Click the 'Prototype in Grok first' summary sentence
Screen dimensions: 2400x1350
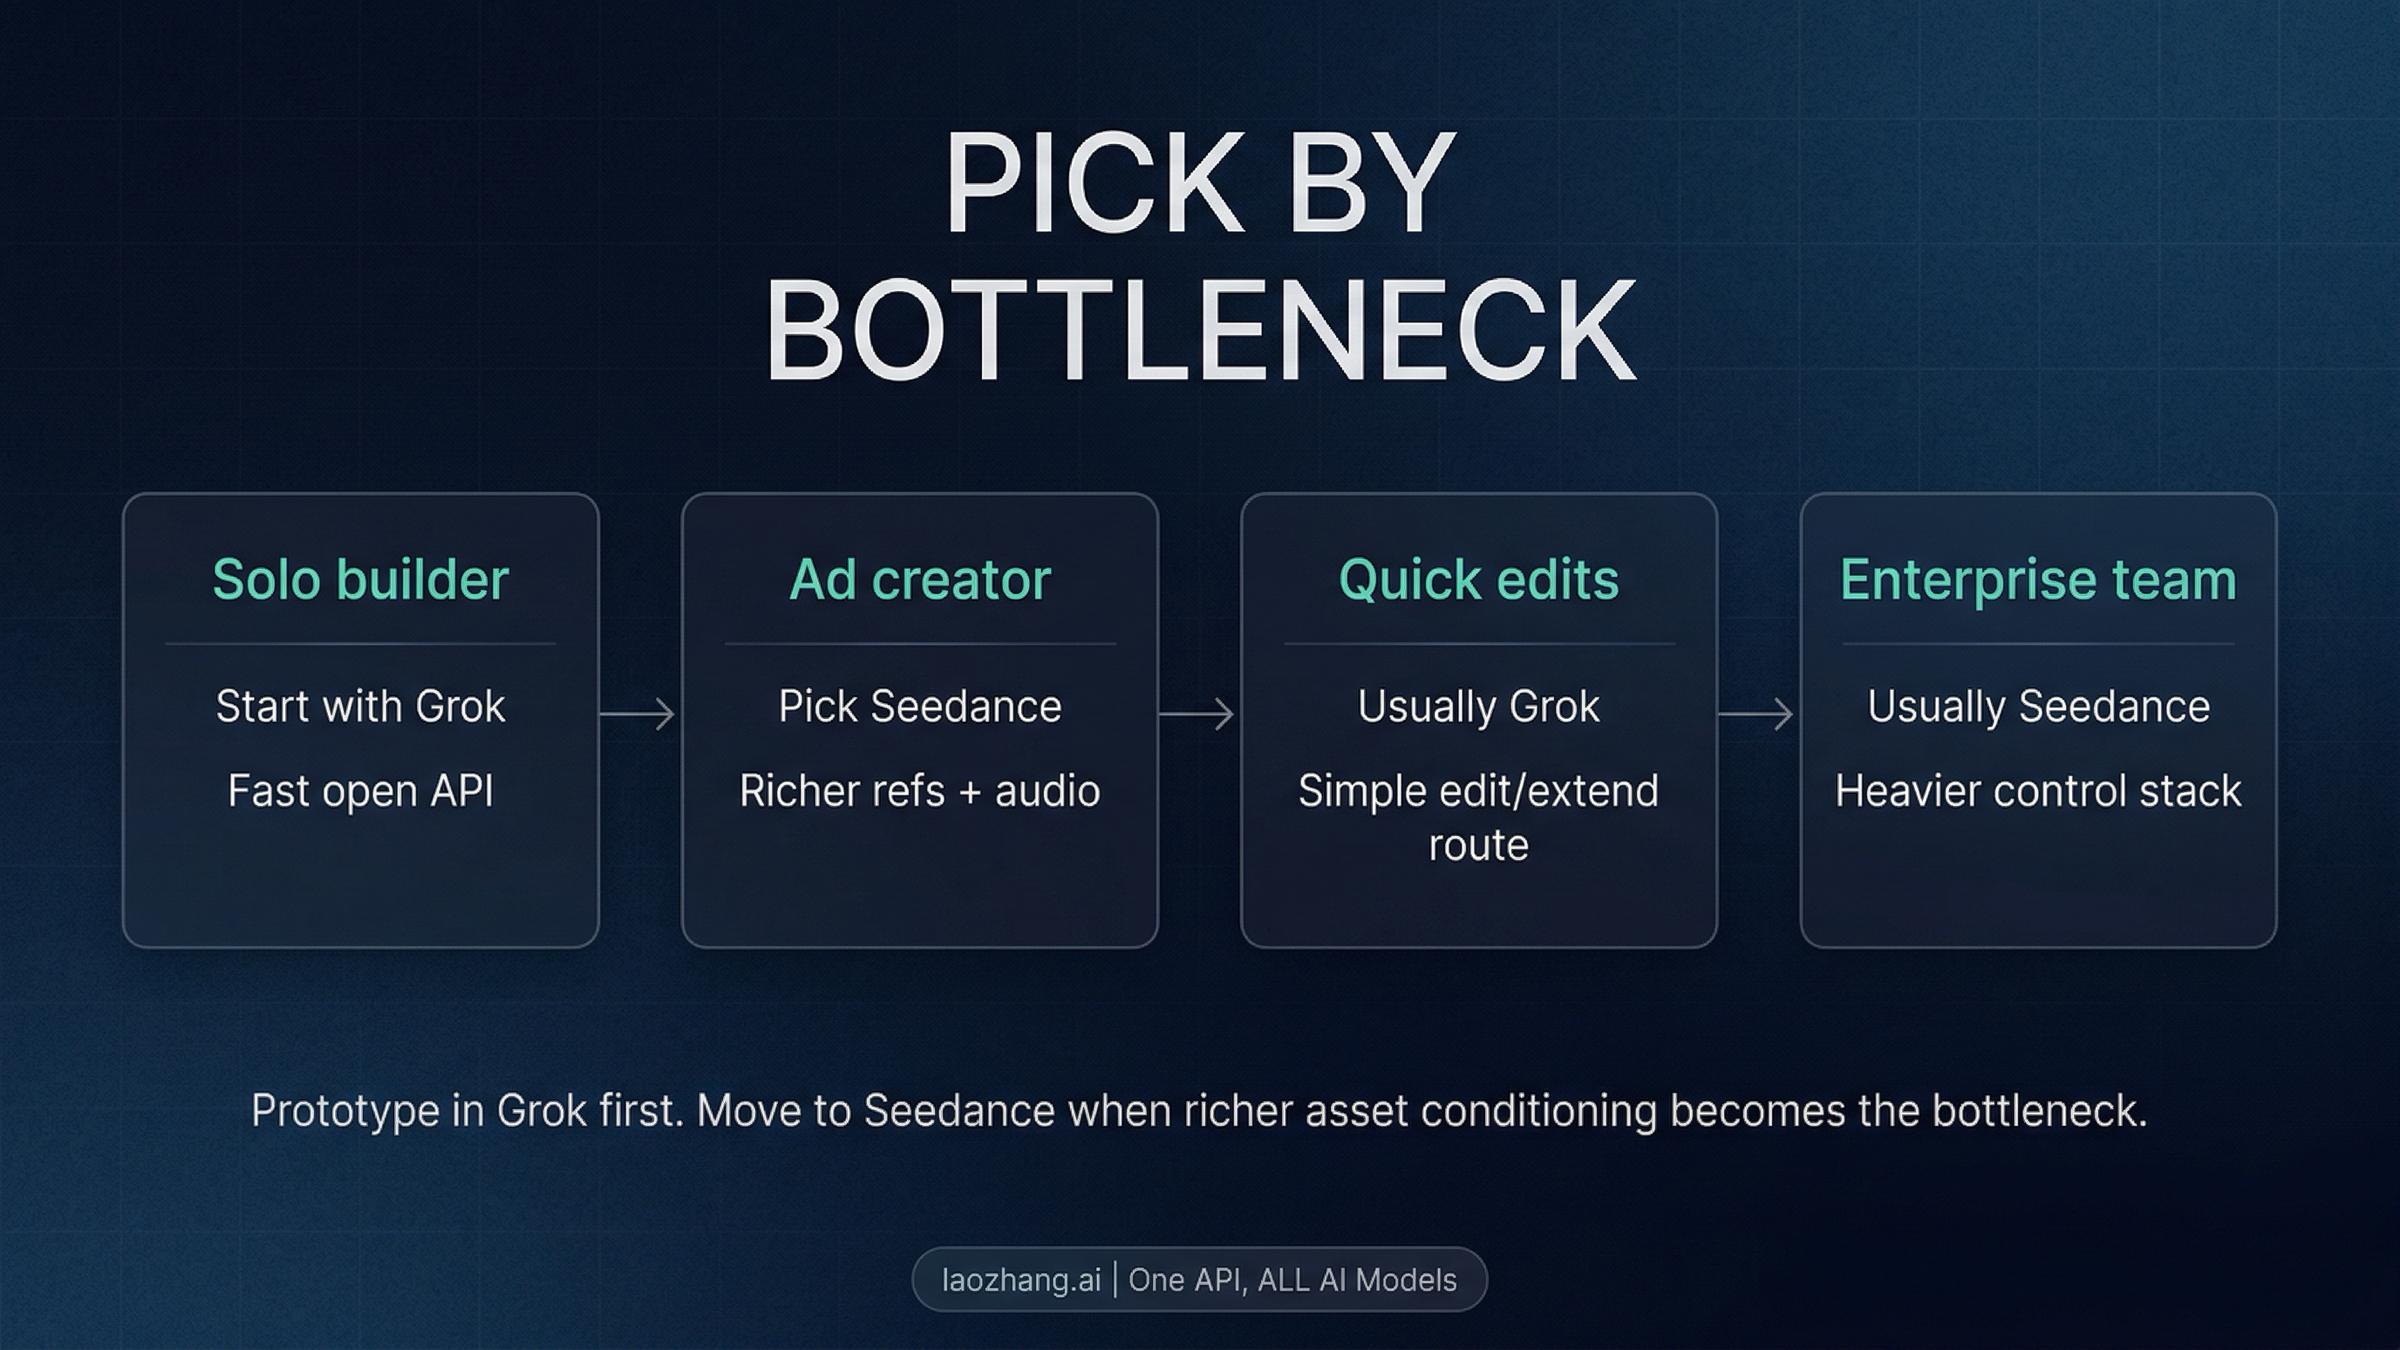point(1199,1111)
